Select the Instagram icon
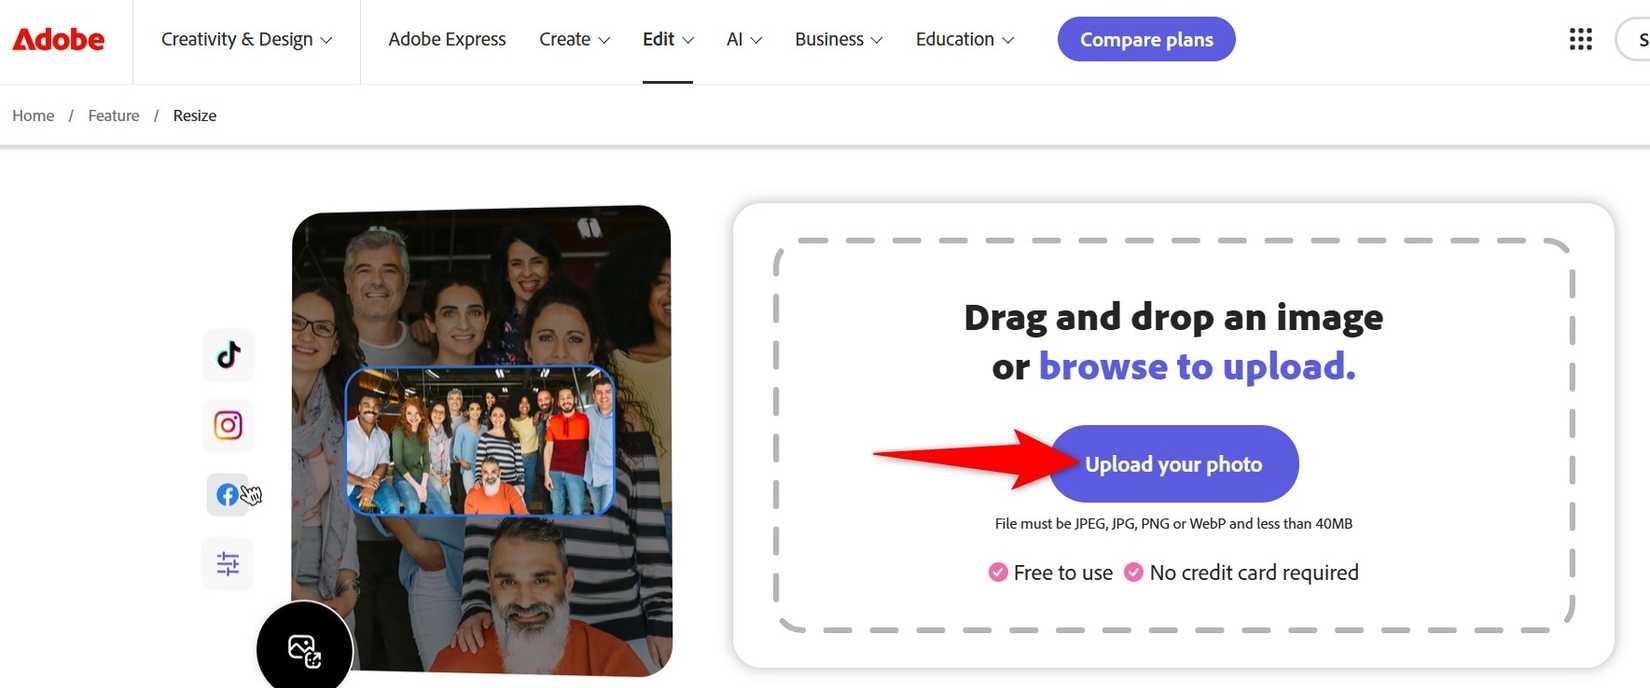 point(228,425)
